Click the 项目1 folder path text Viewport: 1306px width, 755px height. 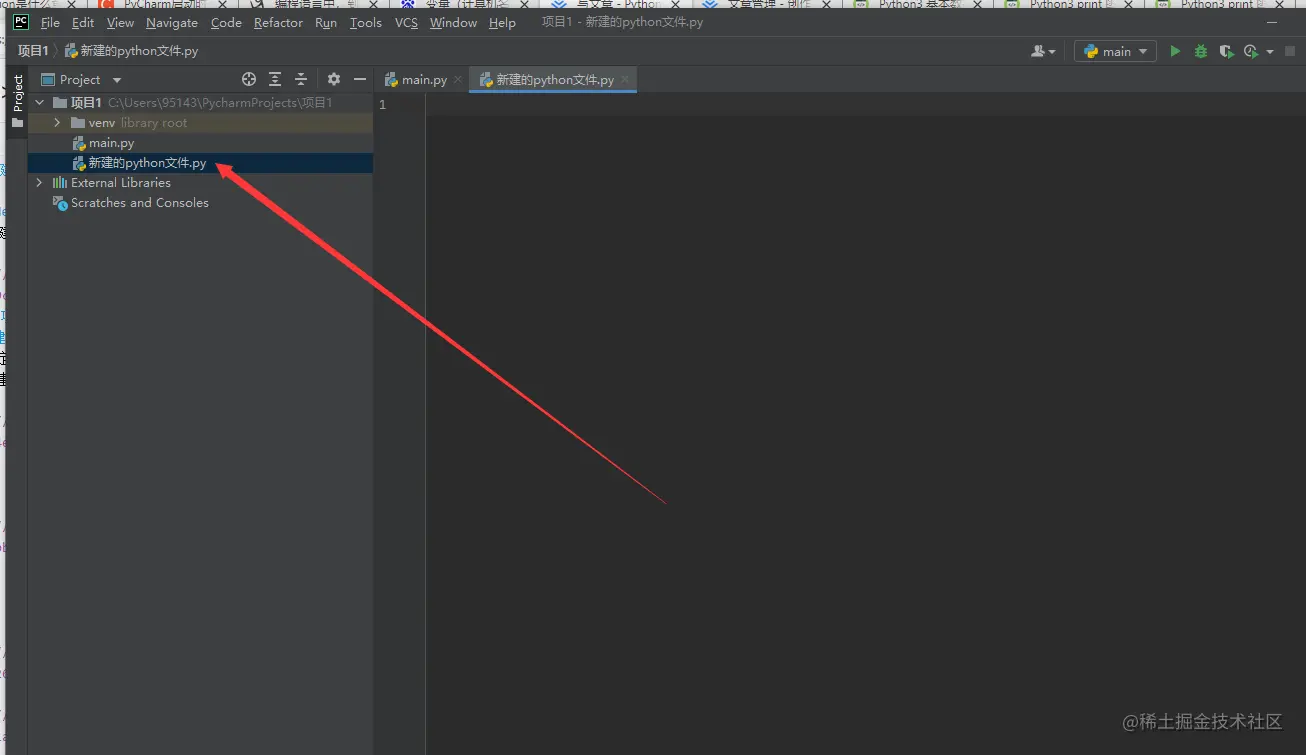220,103
